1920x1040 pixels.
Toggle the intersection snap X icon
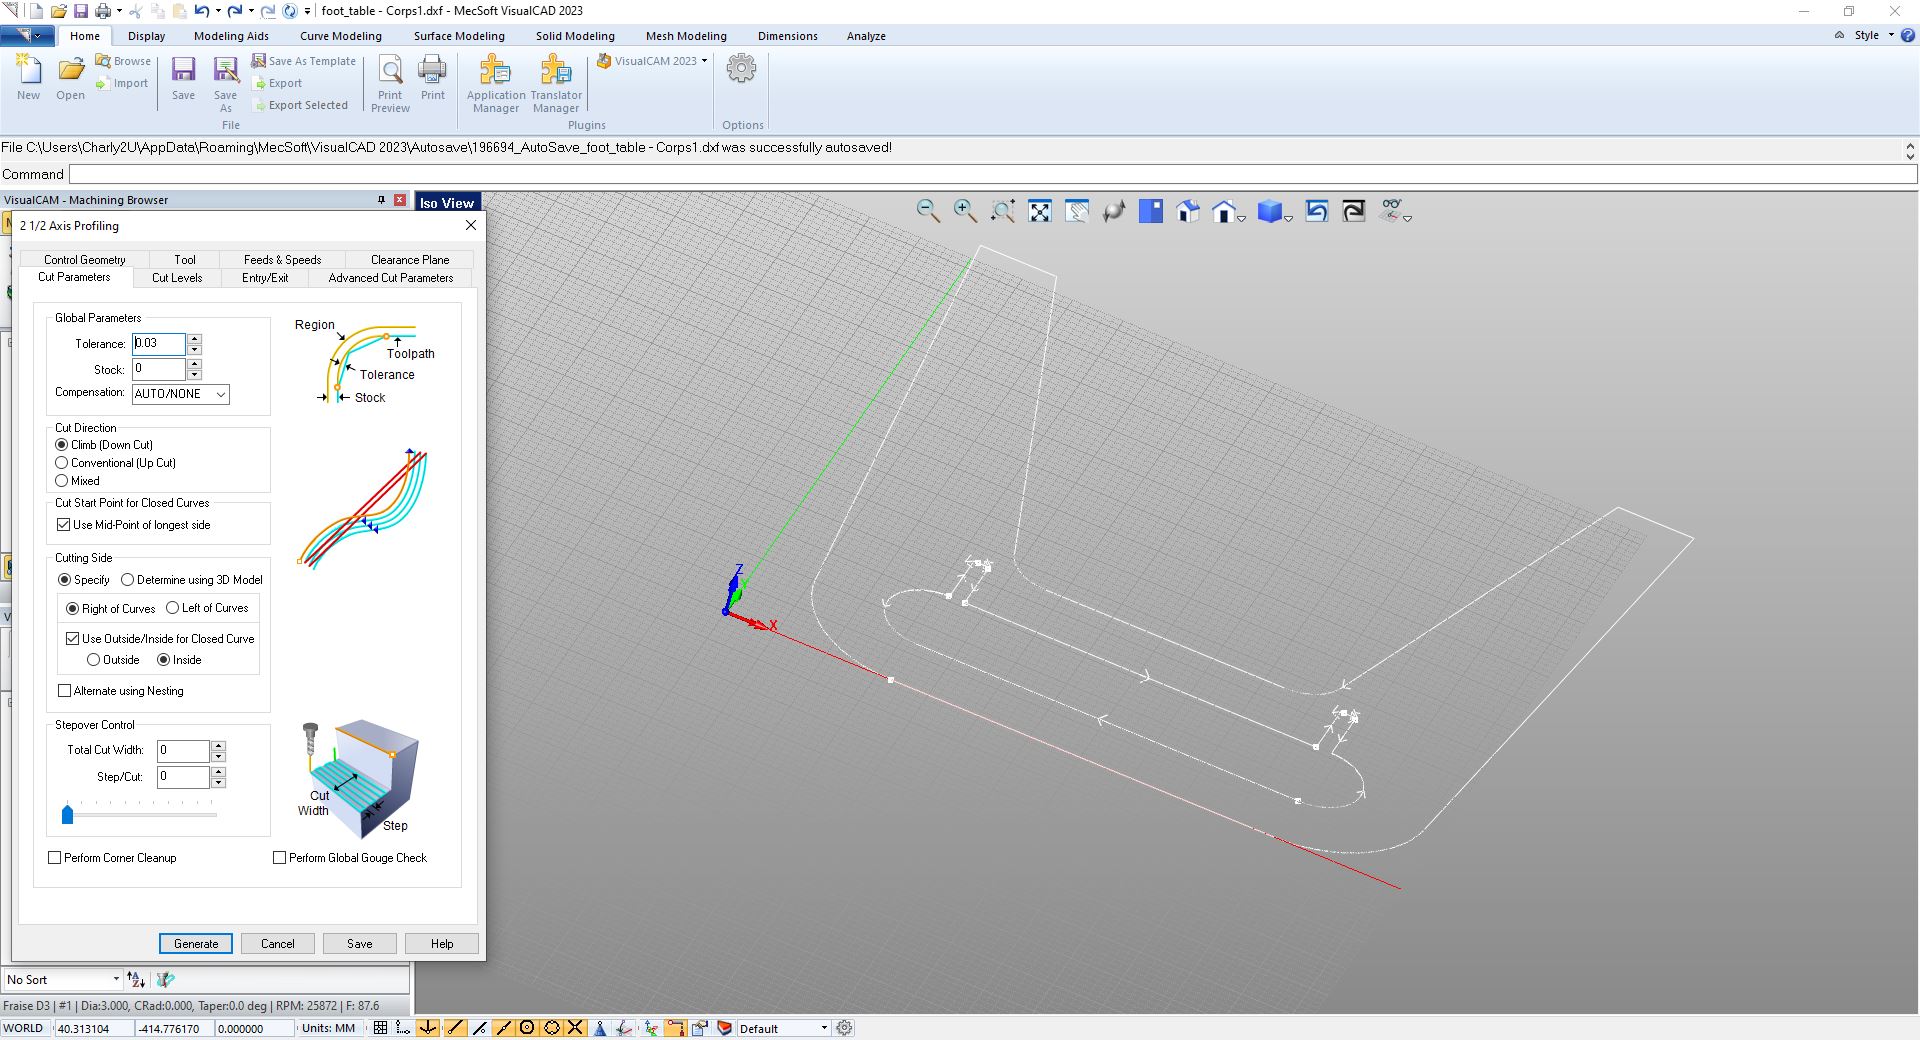[x=575, y=1028]
